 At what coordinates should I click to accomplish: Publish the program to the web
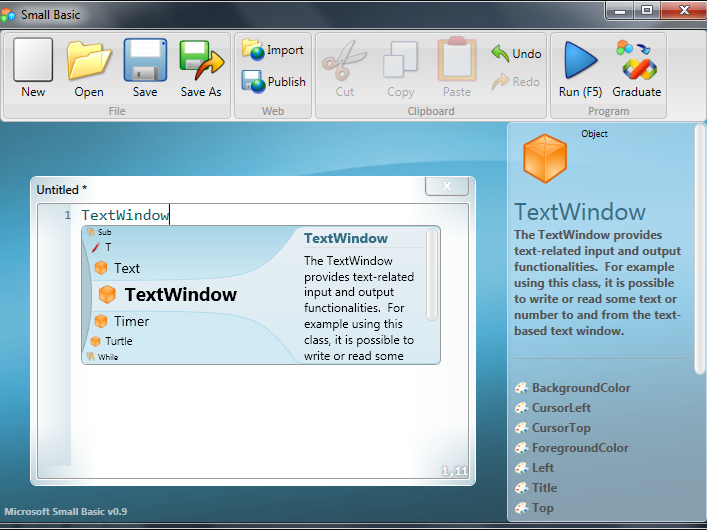pos(273,82)
